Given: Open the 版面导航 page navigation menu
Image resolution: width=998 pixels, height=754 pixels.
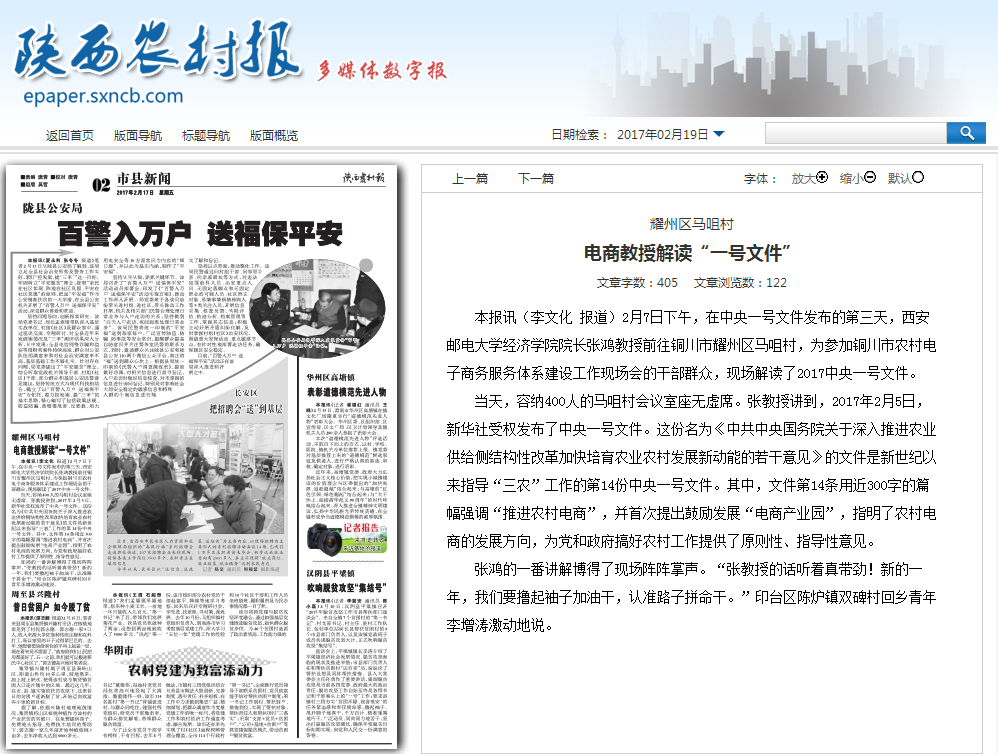Looking at the screenshot, I should coord(138,135).
